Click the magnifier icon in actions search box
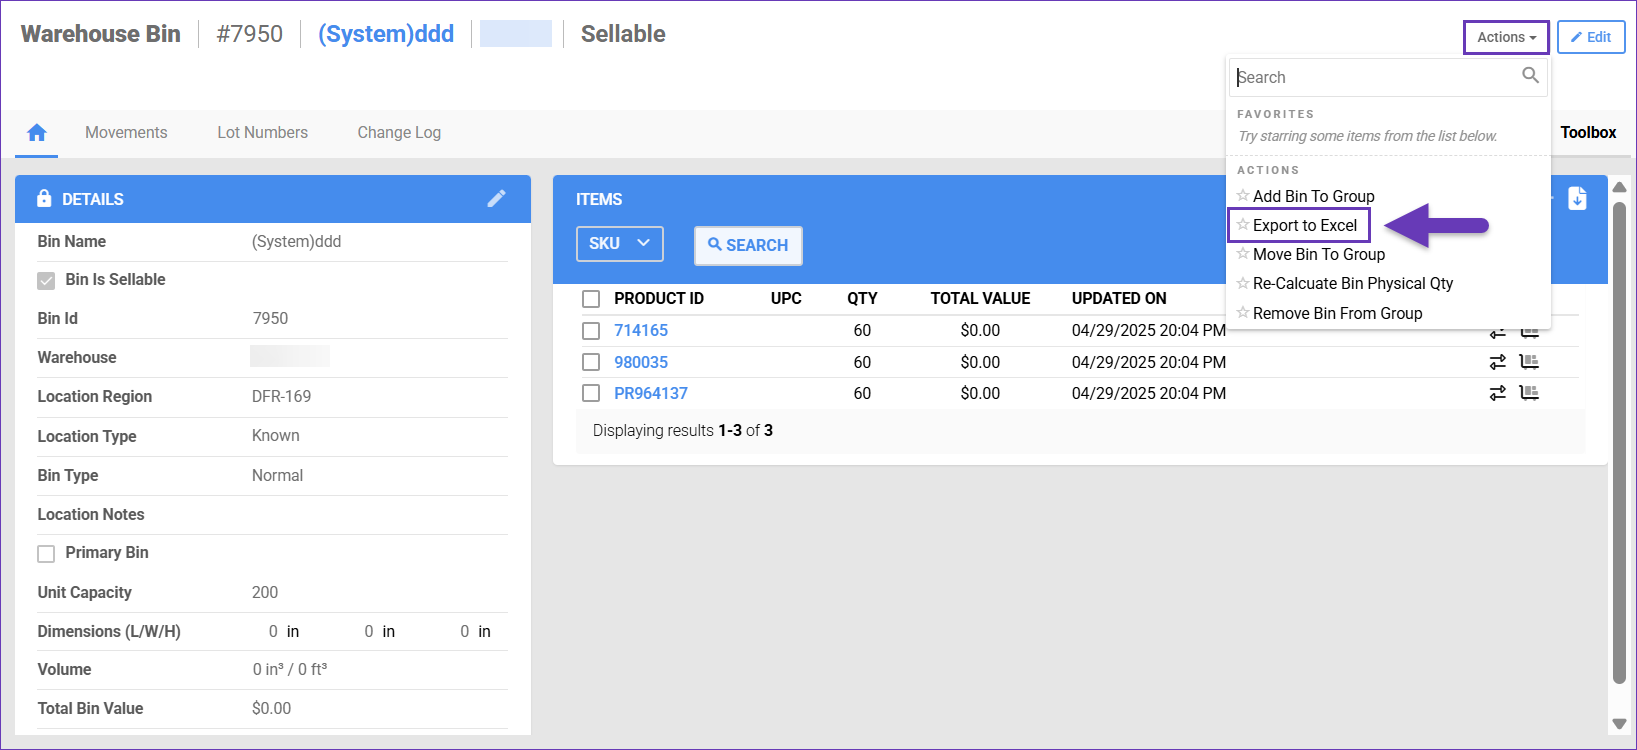 [x=1530, y=76]
